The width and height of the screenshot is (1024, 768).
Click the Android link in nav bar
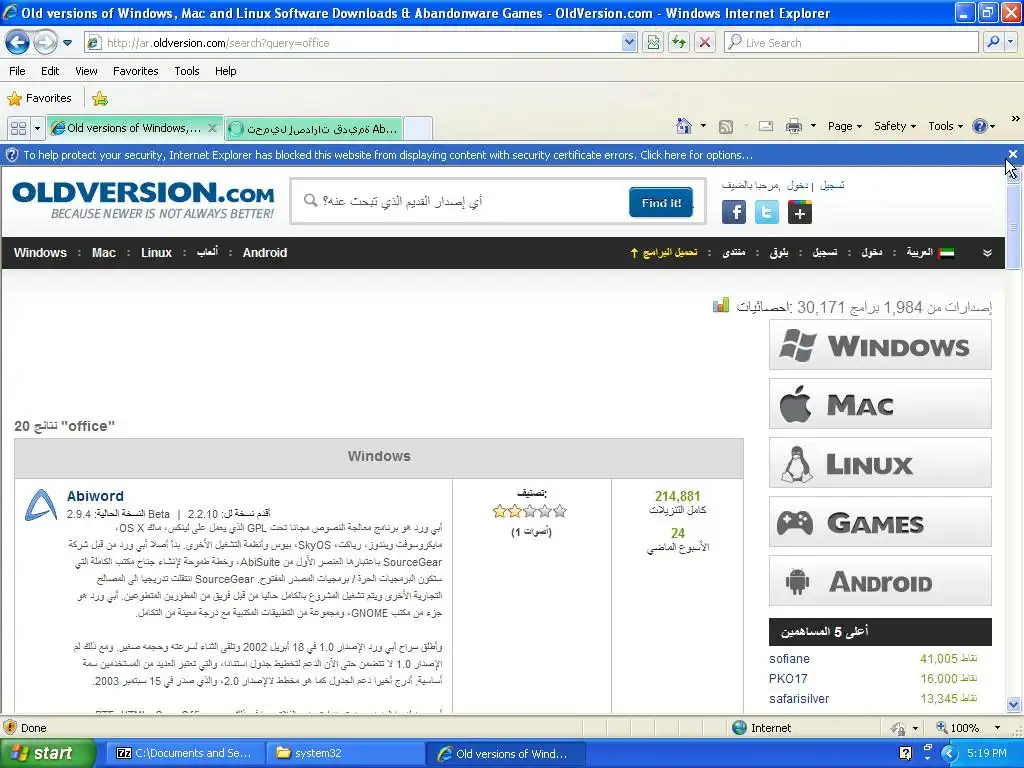(x=264, y=253)
